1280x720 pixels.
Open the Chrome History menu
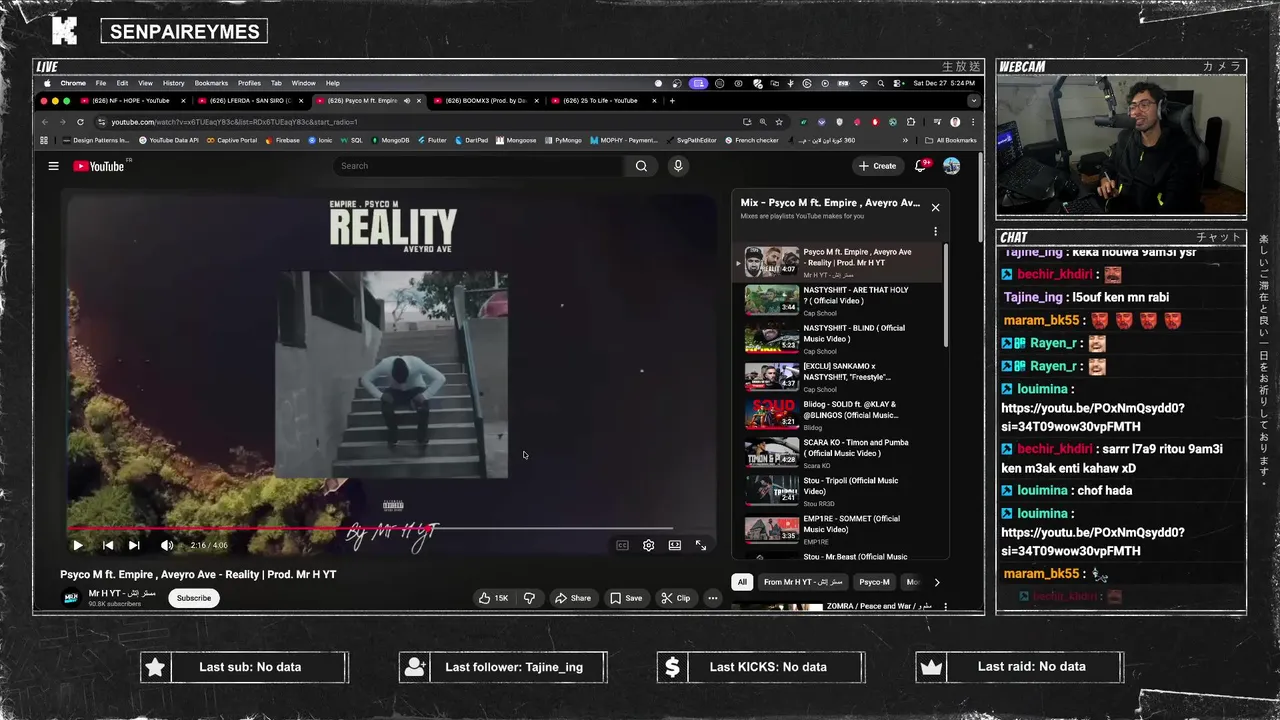coord(173,83)
